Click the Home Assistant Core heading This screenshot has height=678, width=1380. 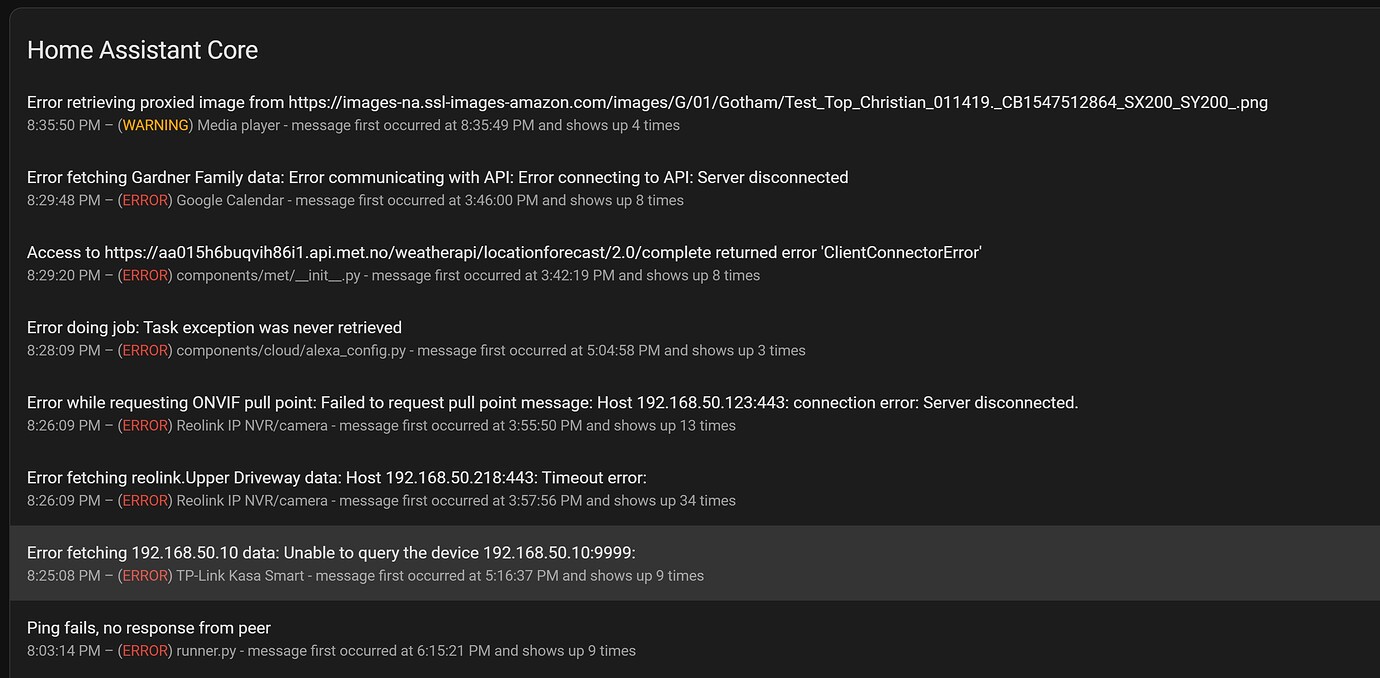click(x=142, y=48)
